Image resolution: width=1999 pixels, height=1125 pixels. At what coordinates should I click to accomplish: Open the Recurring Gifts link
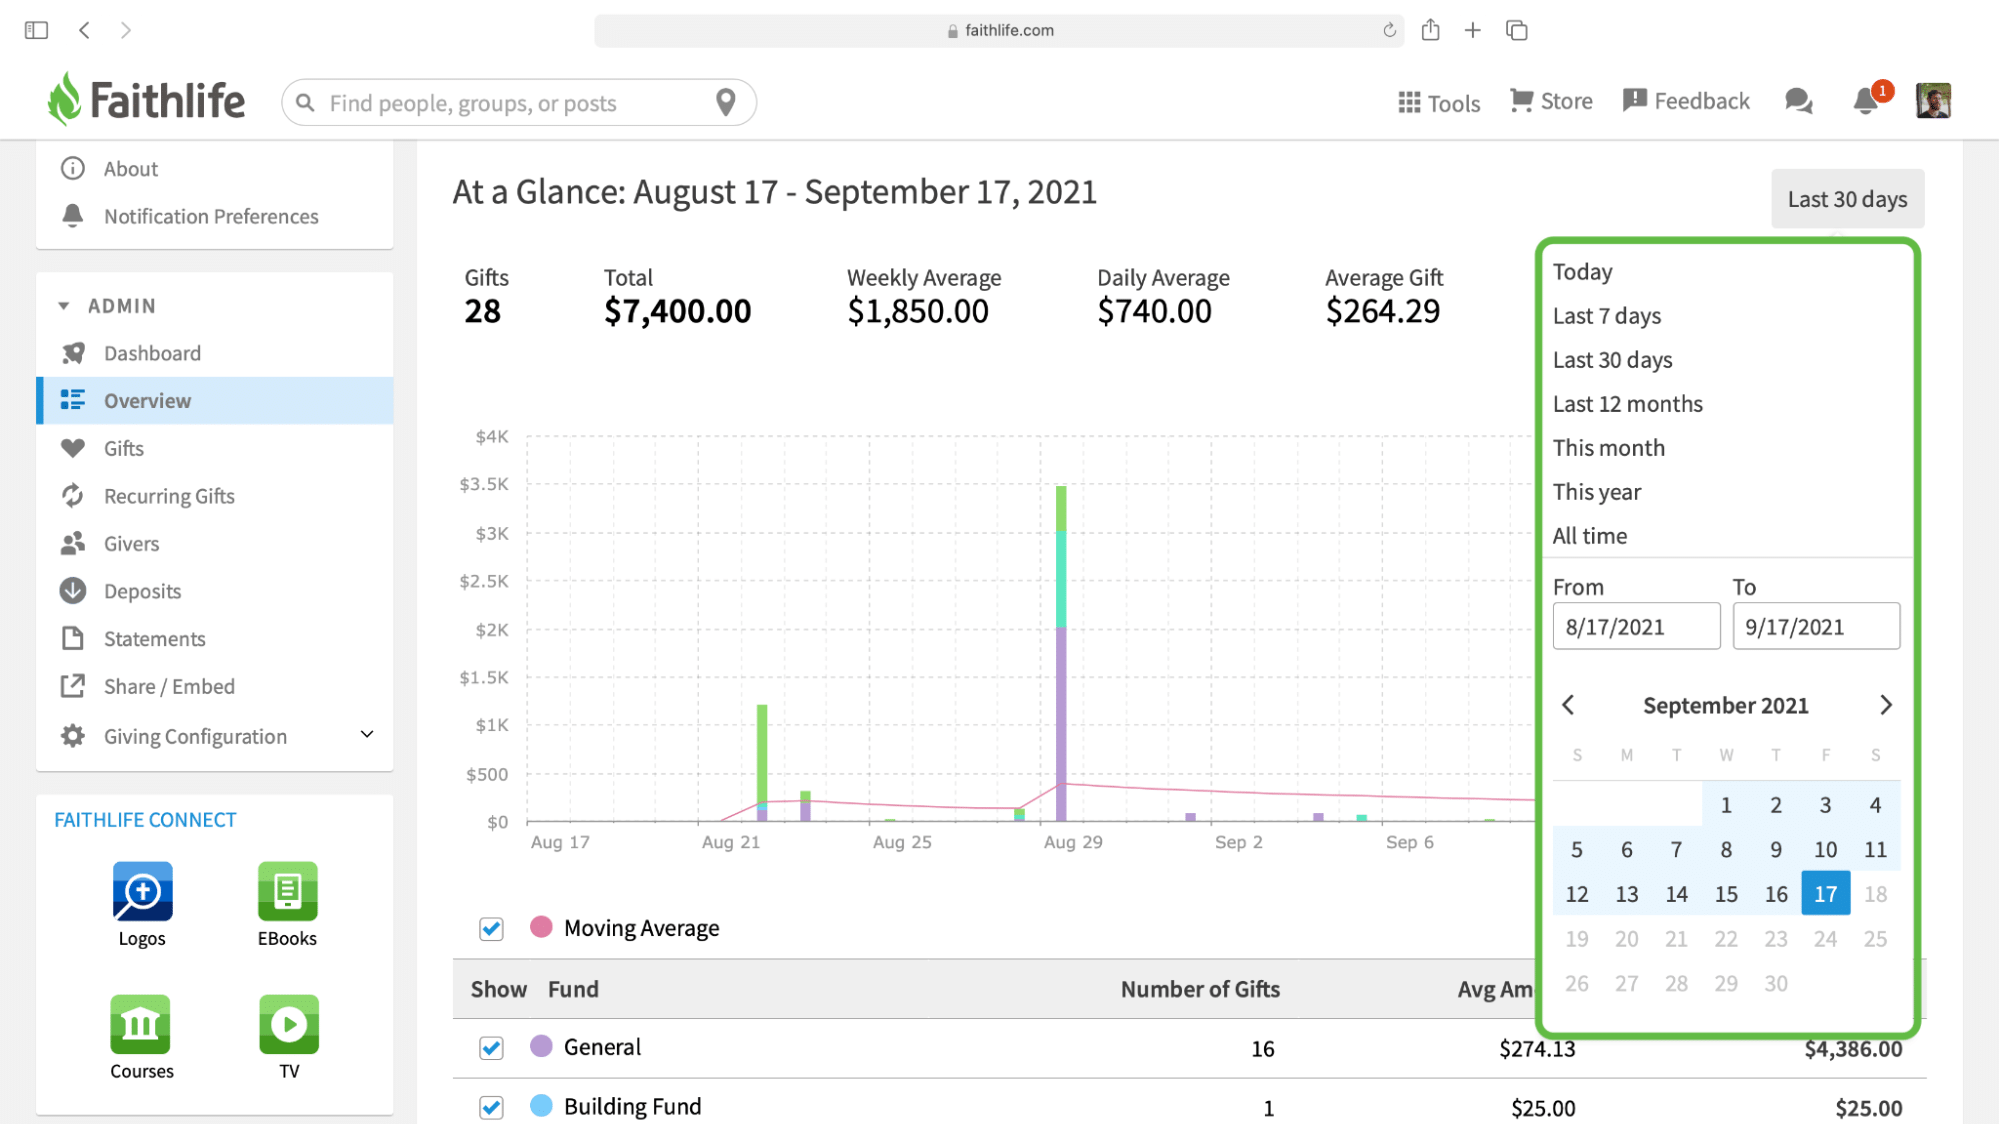tap(169, 496)
